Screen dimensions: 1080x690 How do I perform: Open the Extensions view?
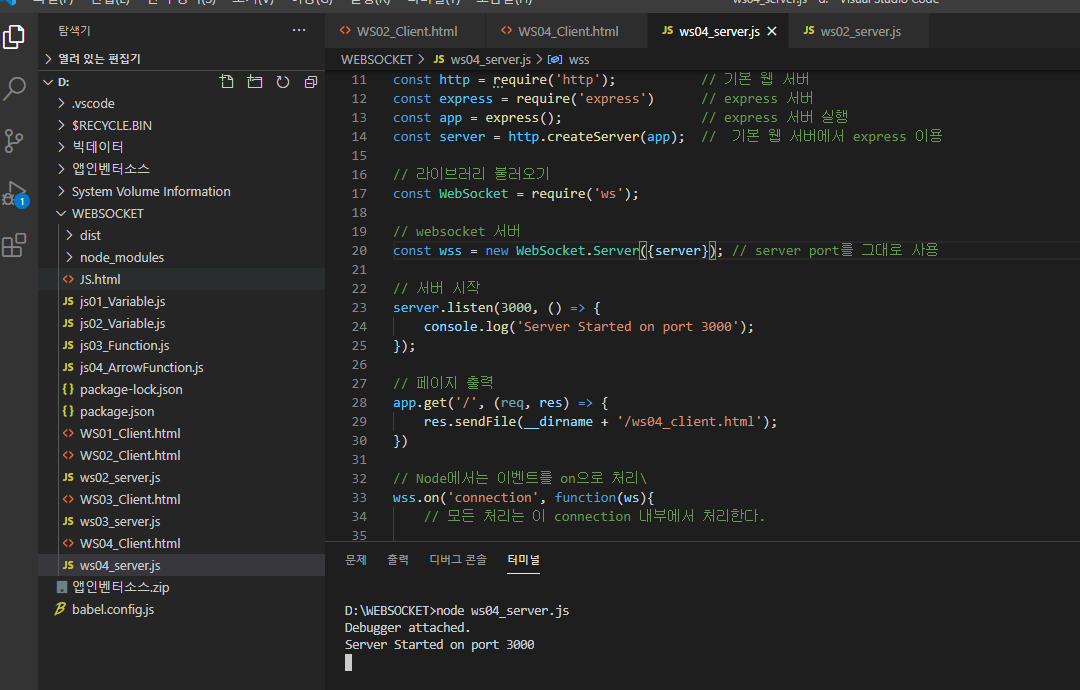tap(14, 245)
